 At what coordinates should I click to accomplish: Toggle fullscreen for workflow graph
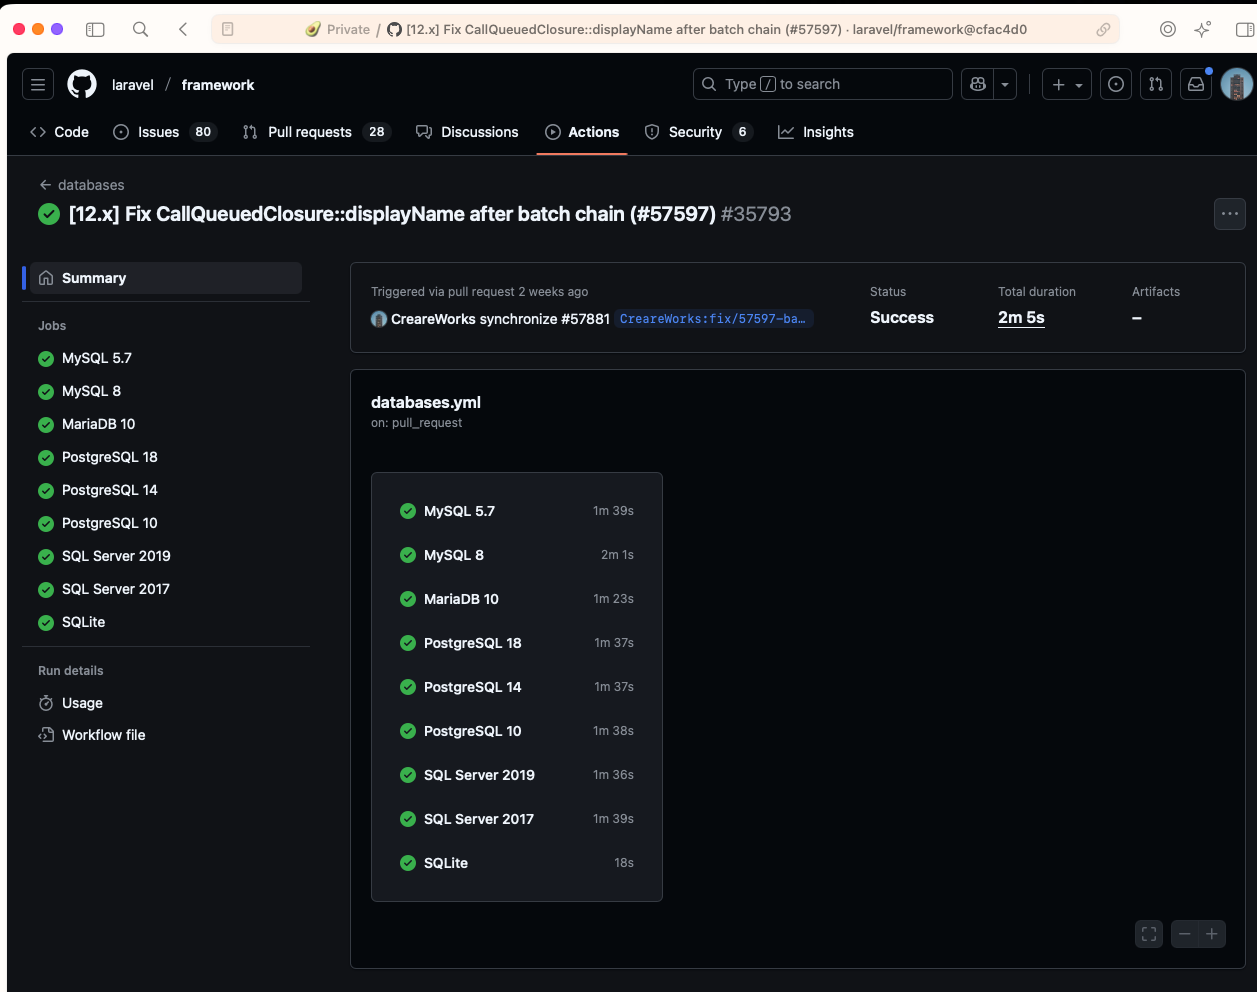coord(1149,934)
